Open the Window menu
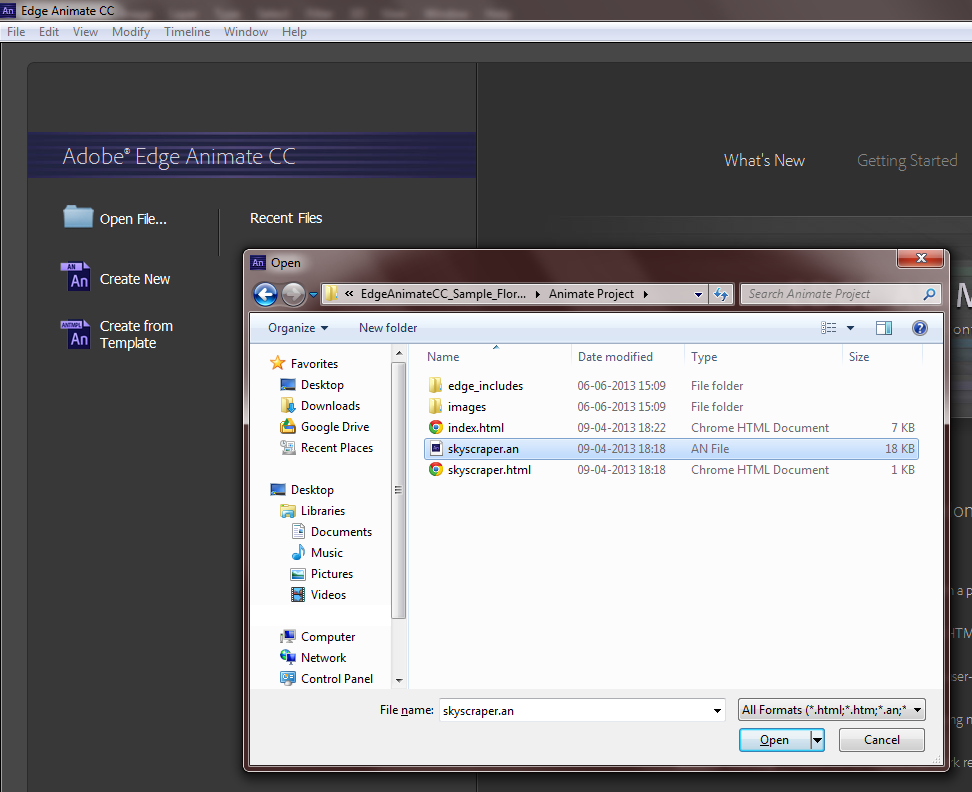 click(245, 32)
